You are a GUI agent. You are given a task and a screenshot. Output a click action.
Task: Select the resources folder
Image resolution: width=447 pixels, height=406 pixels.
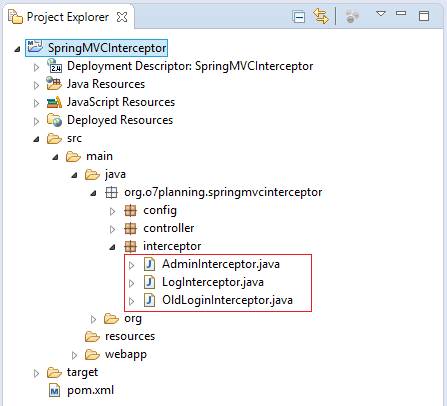click(x=130, y=336)
